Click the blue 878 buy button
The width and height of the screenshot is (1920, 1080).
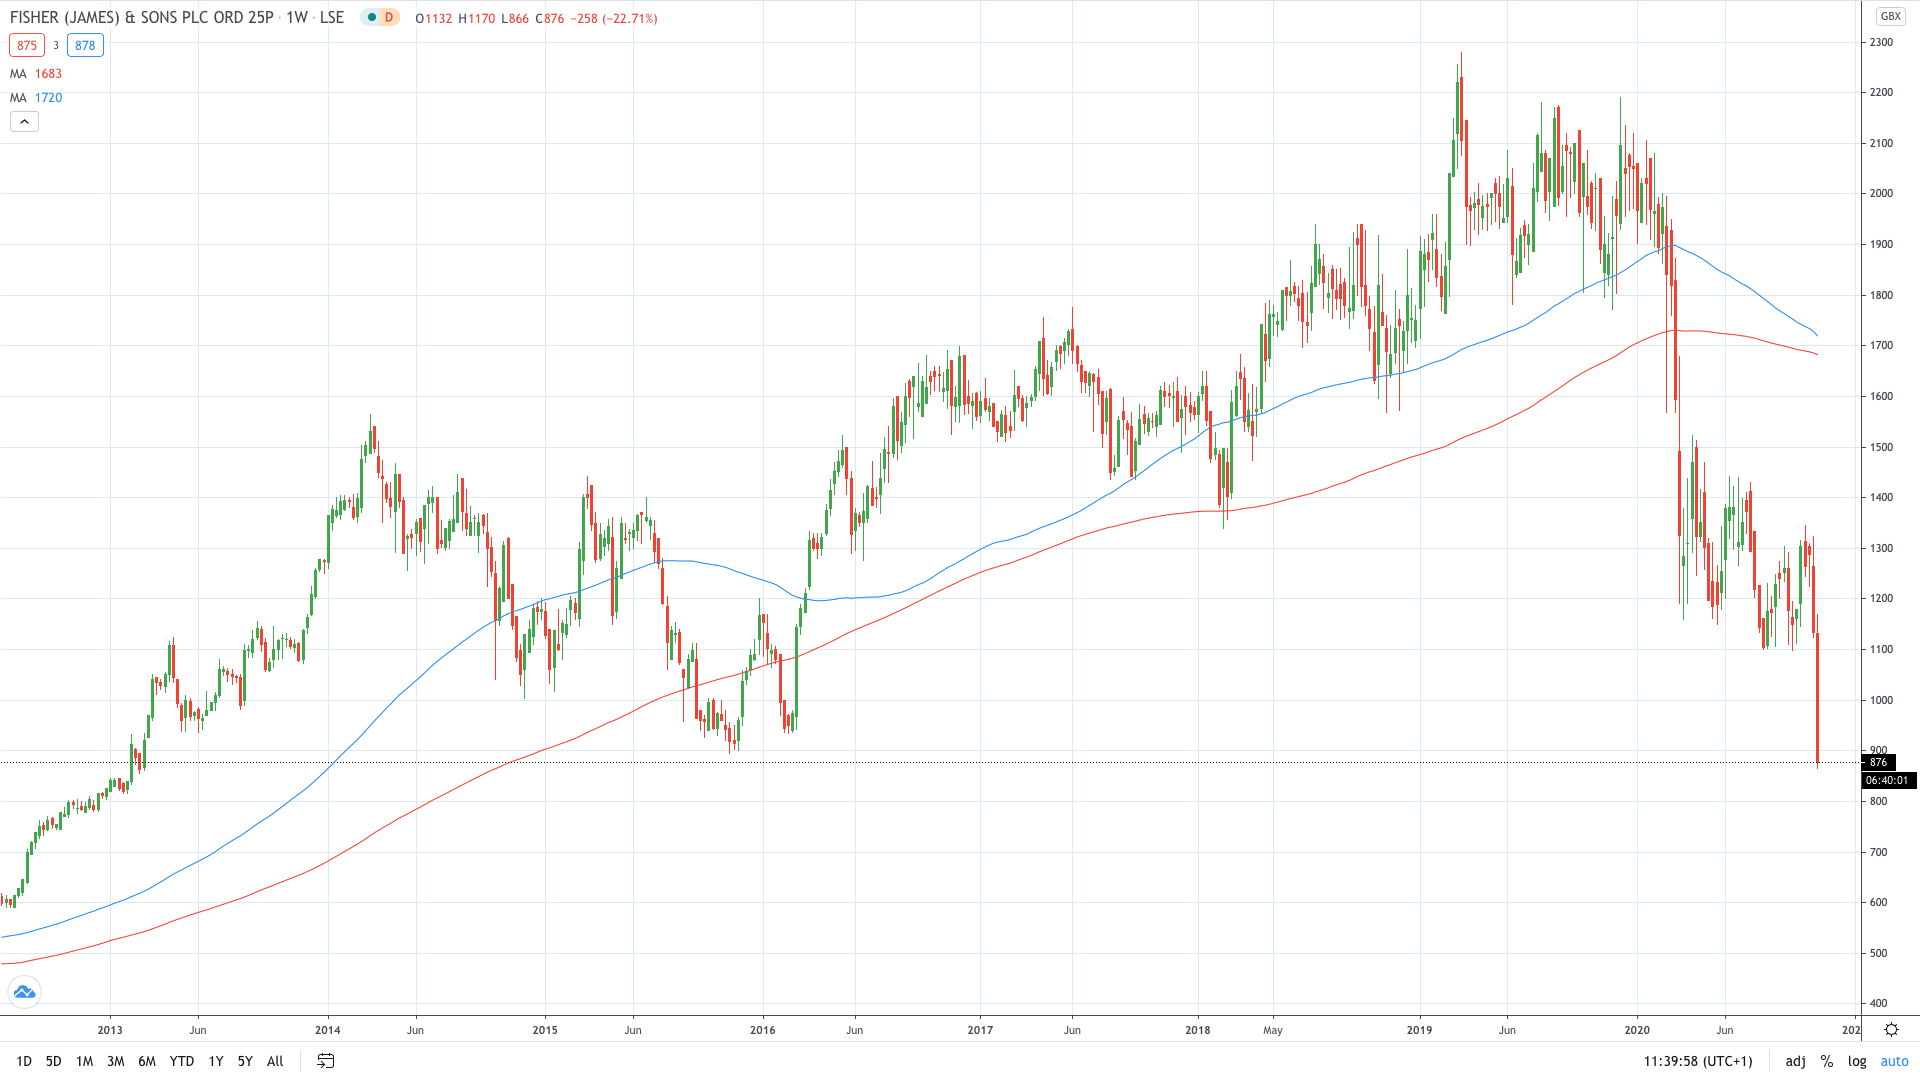tap(85, 45)
